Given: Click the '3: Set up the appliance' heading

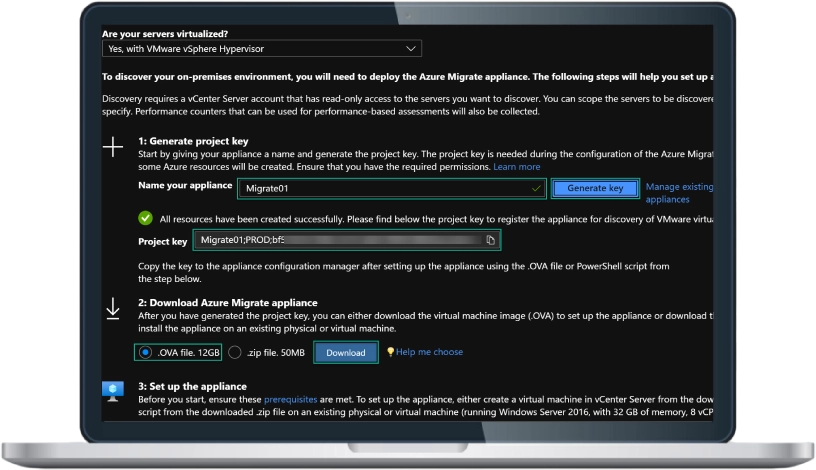Looking at the screenshot, I should [193, 386].
